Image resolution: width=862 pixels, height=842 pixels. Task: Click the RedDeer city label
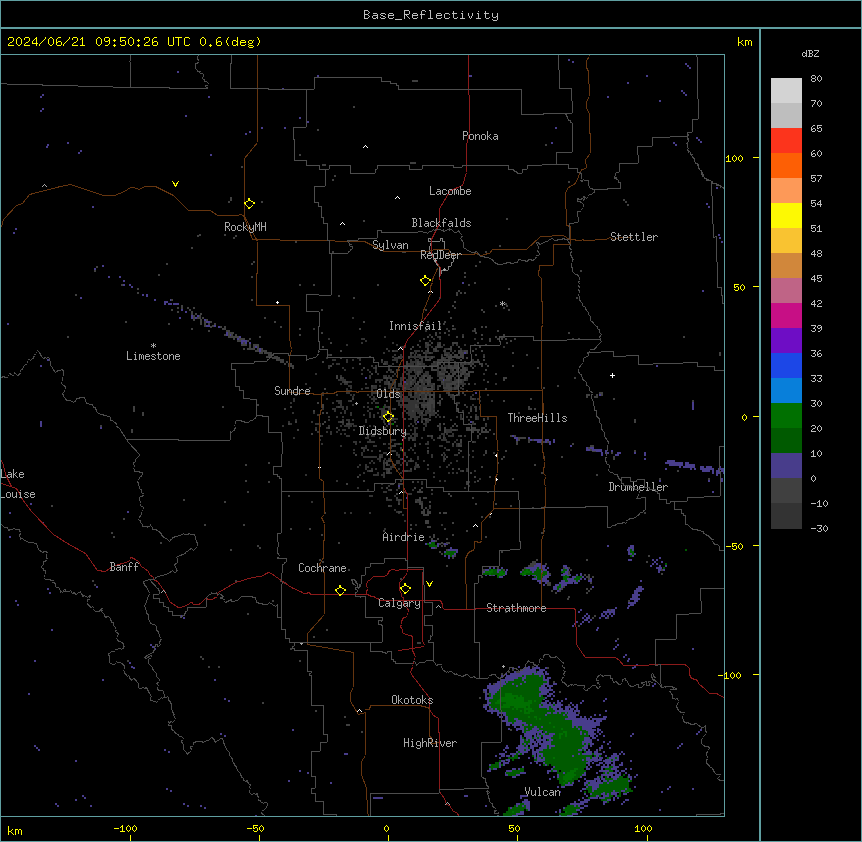440,255
